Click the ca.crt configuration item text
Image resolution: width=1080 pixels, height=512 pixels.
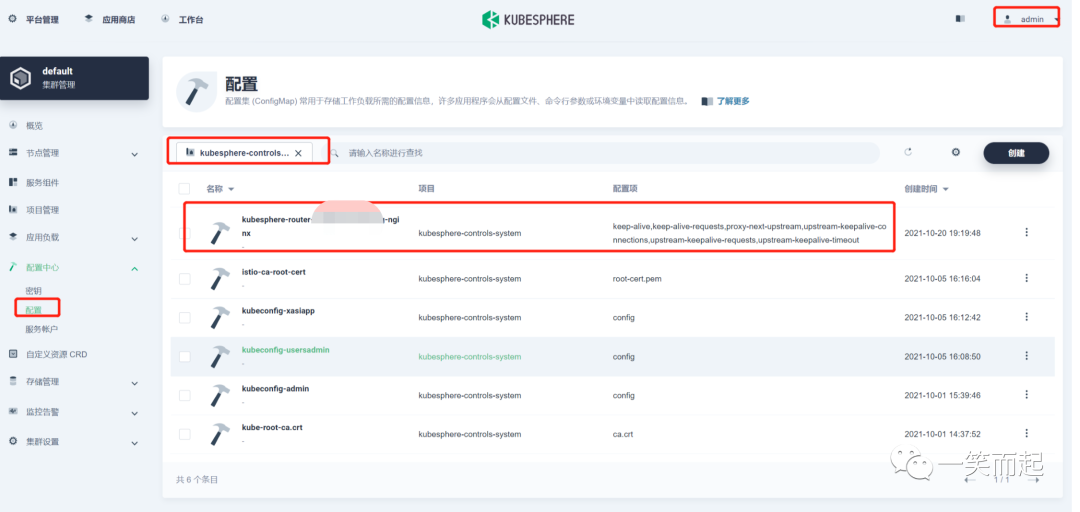tap(623, 435)
